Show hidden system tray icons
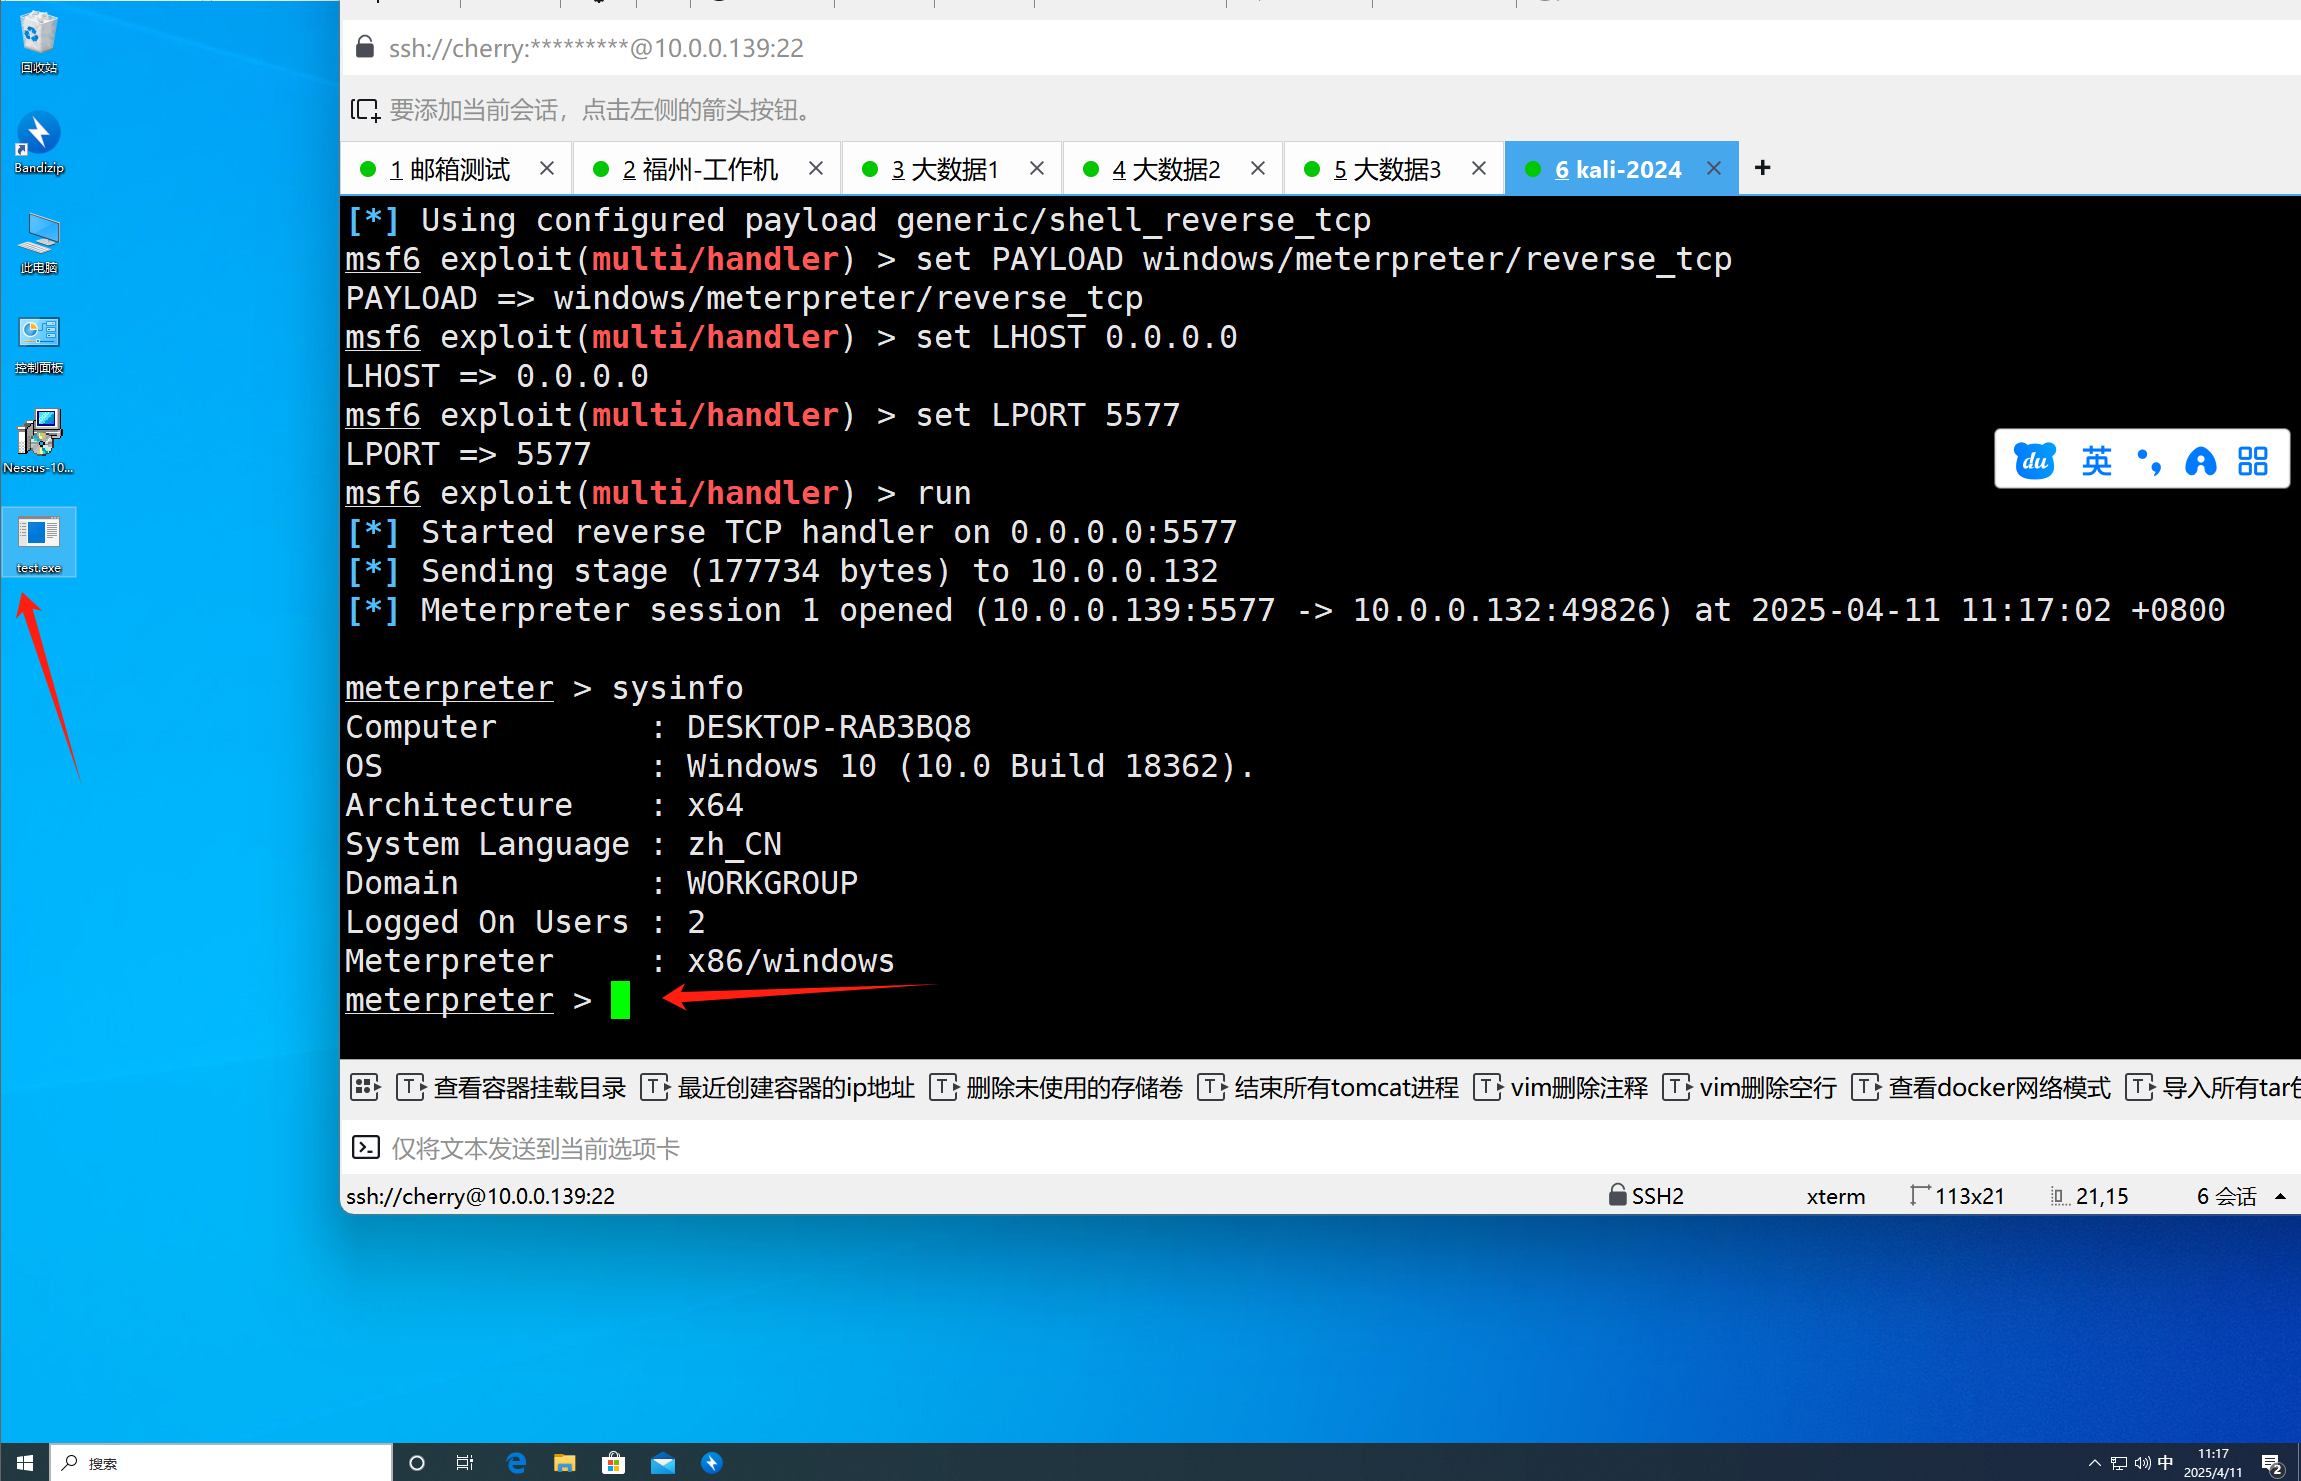This screenshot has width=2301, height=1481. (2094, 1463)
